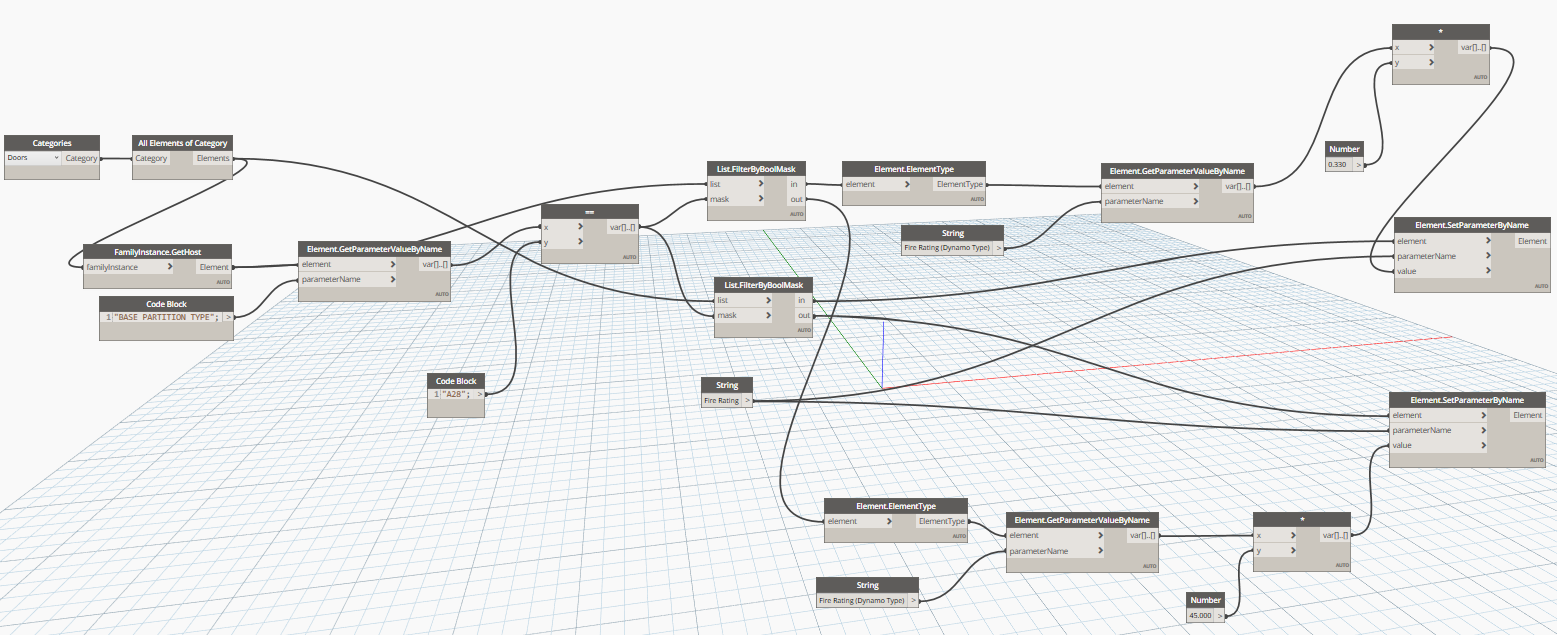The width and height of the screenshot is (1557, 635).
Task: Select the upper Element.ElementType node title
Action: click(x=914, y=169)
